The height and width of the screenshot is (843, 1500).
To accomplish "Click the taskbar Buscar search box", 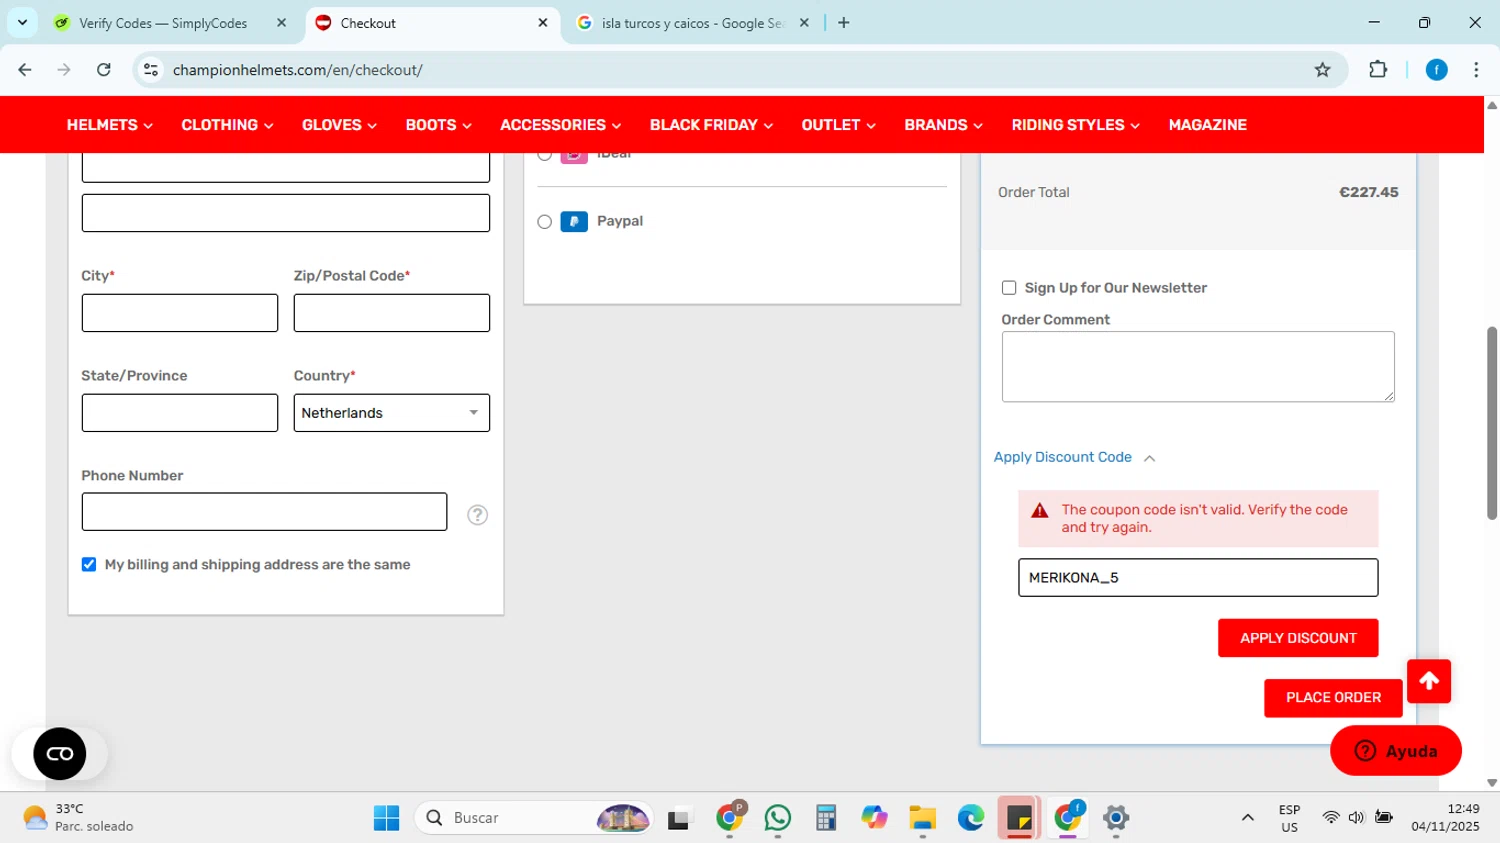I will (x=534, y=818).
